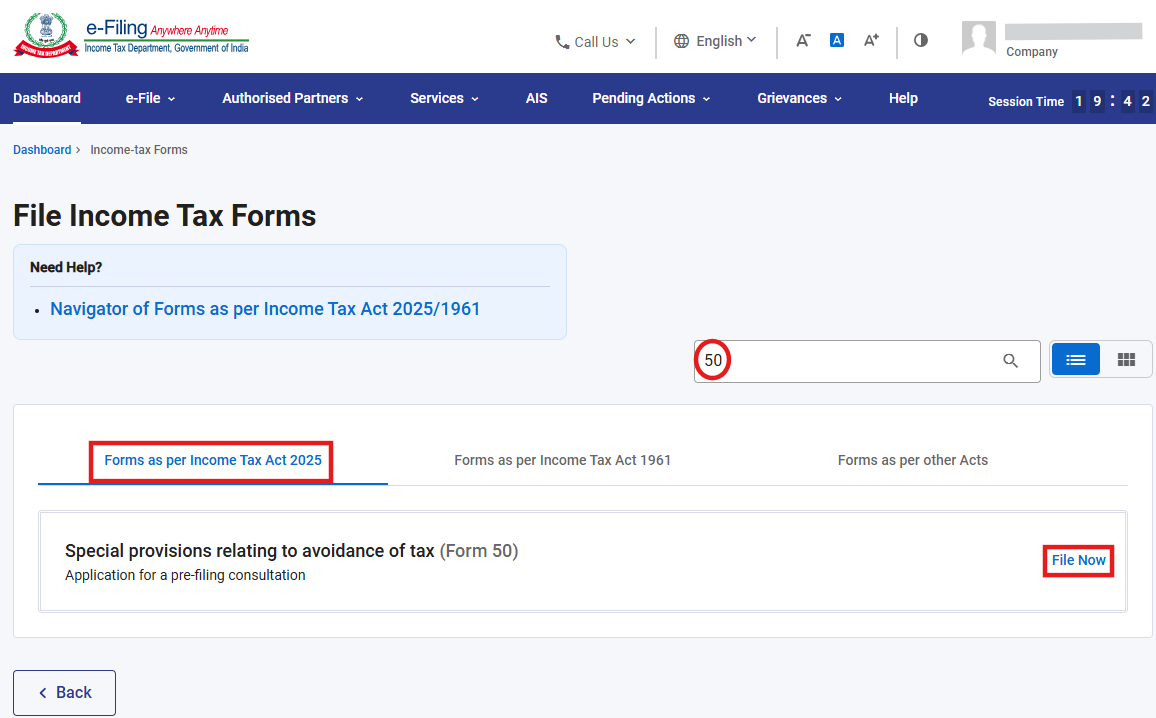Click 'Application for a pre-filing consultation' text
This screenshot has width=1156, height=718.
point(185,575)
